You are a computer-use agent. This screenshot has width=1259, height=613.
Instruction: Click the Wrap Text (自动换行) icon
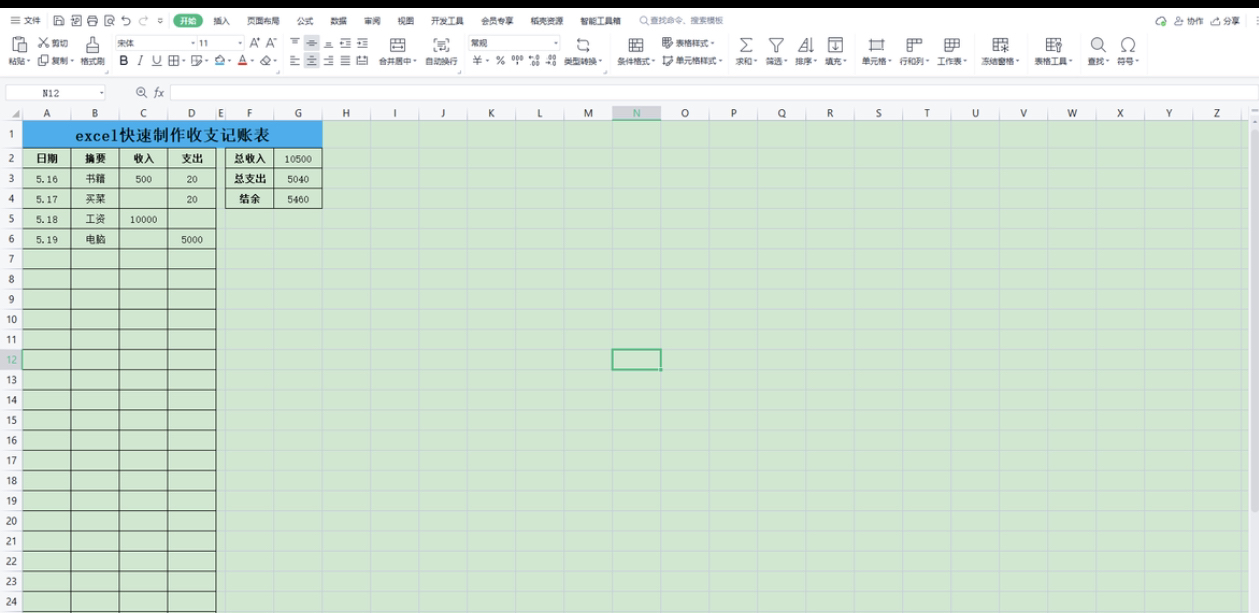point(441,45)
